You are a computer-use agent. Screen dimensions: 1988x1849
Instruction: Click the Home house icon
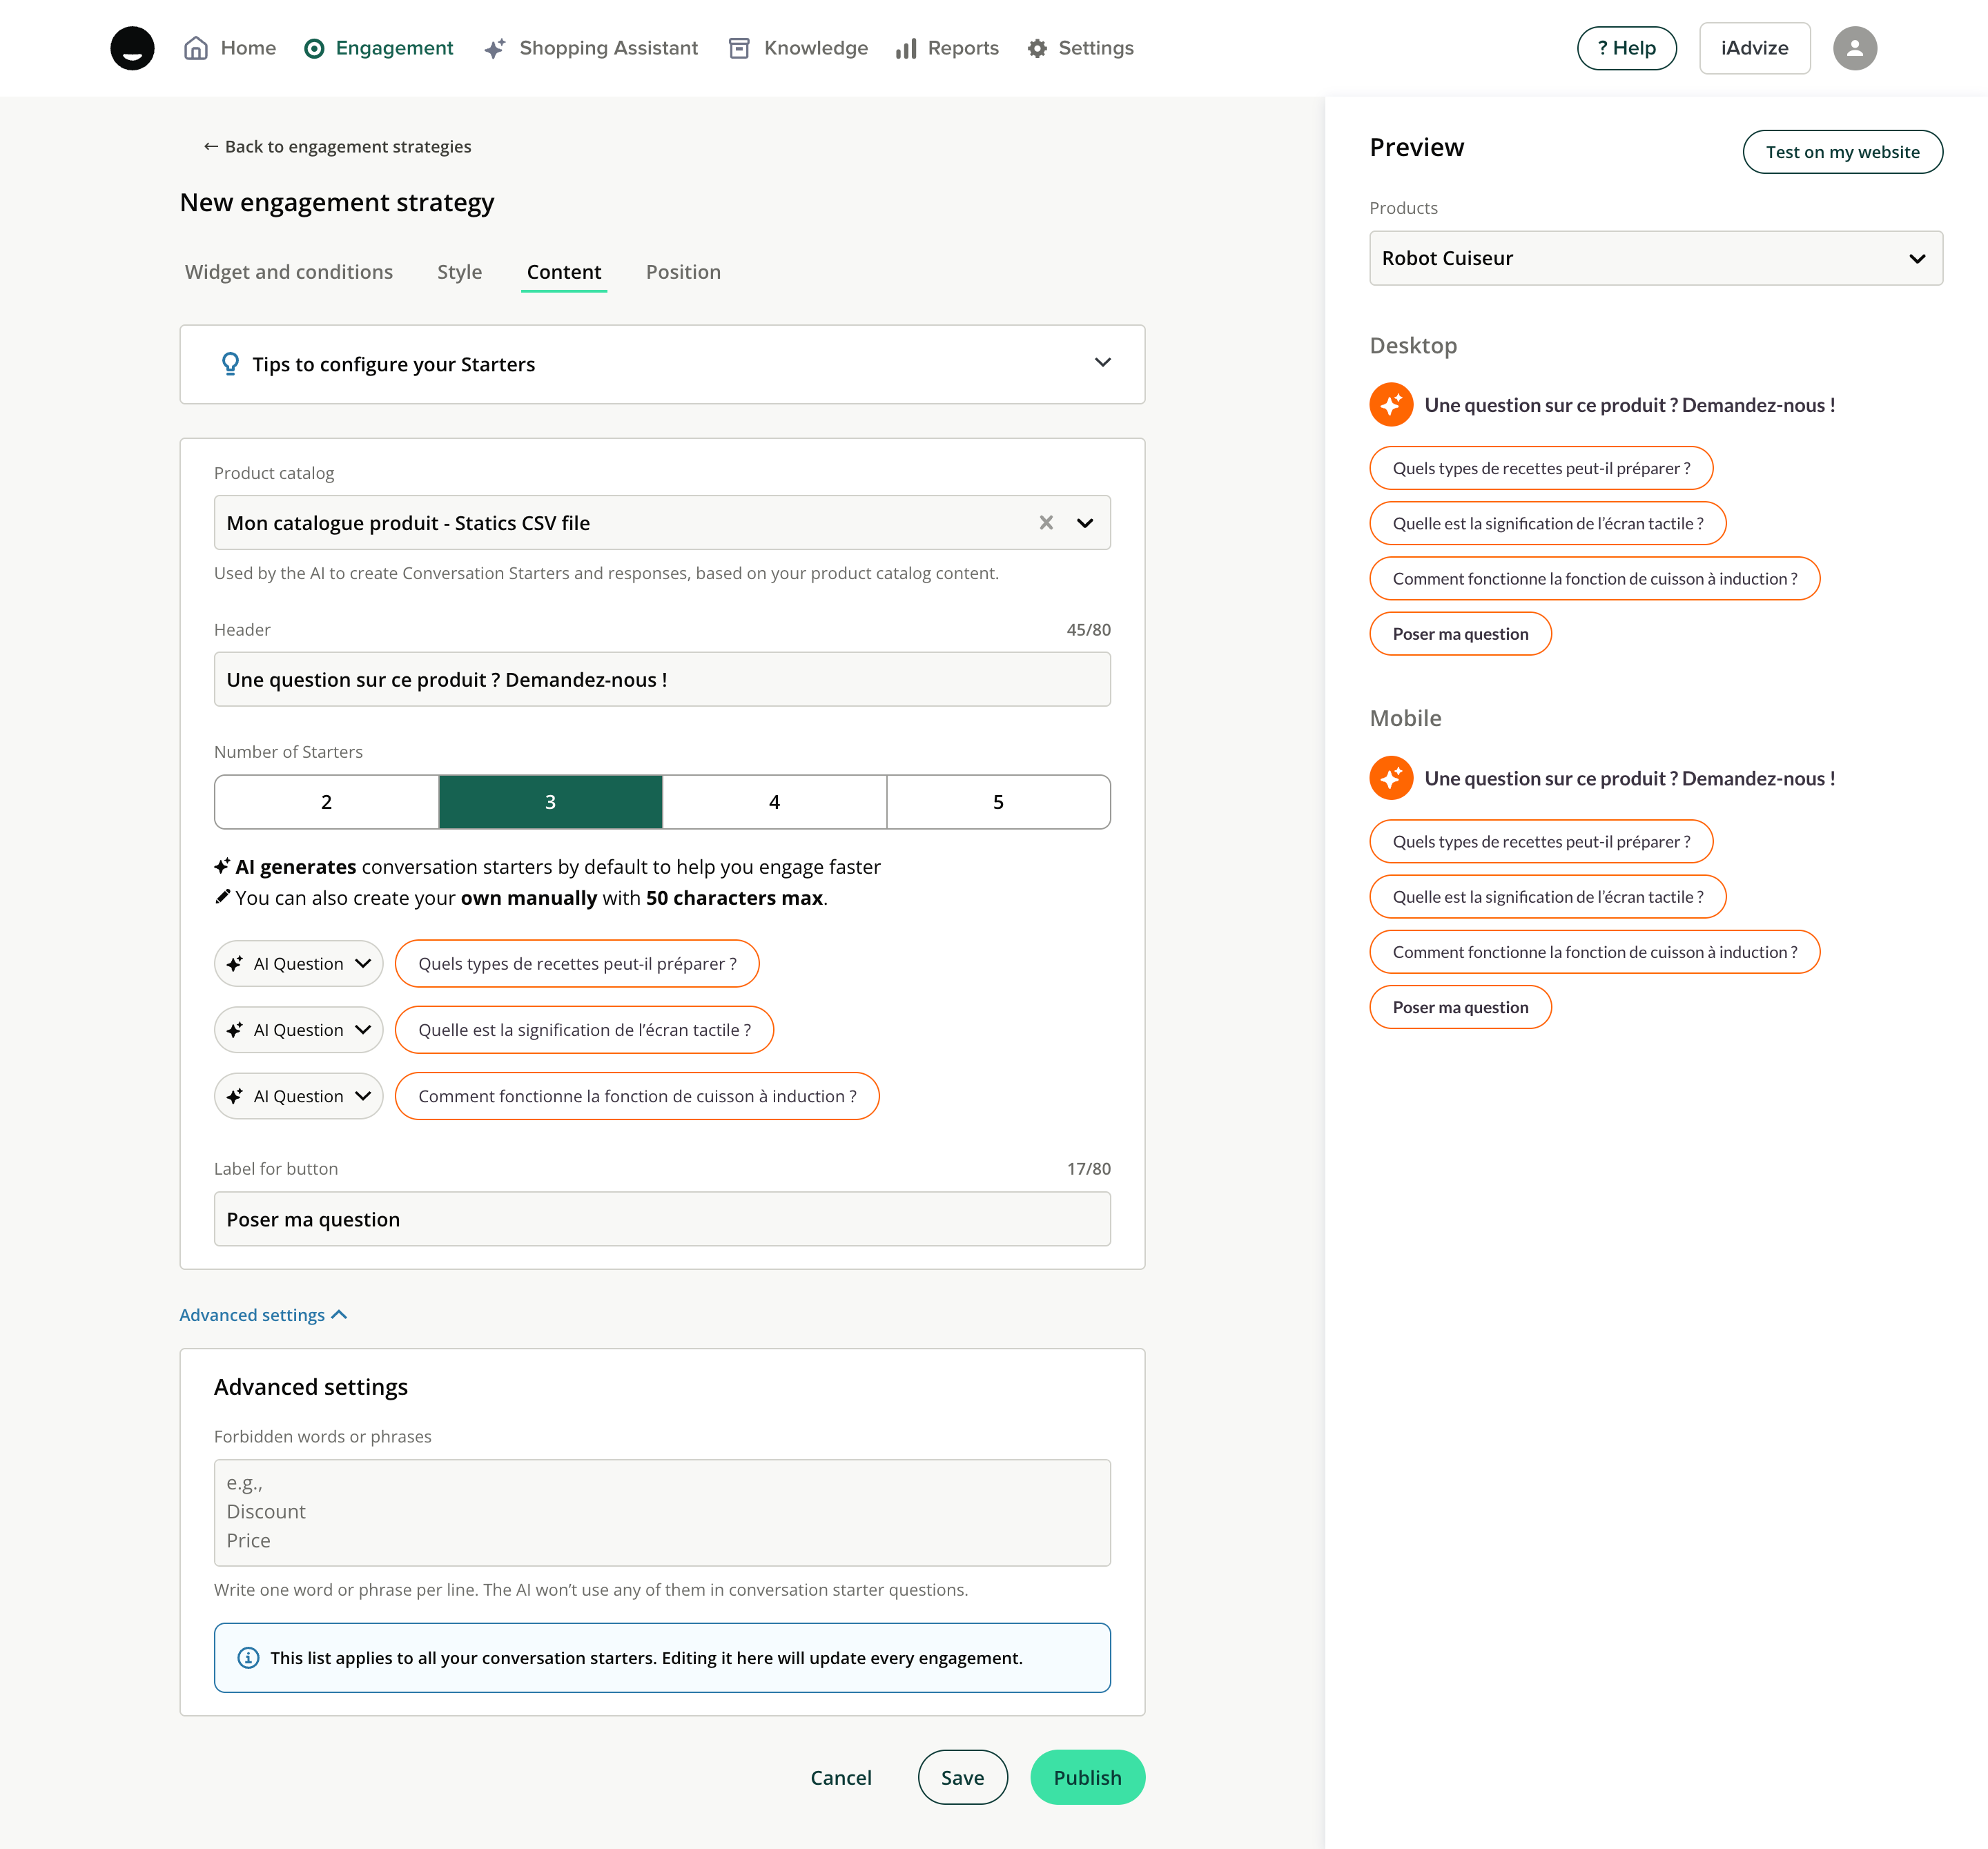point(196,48)
